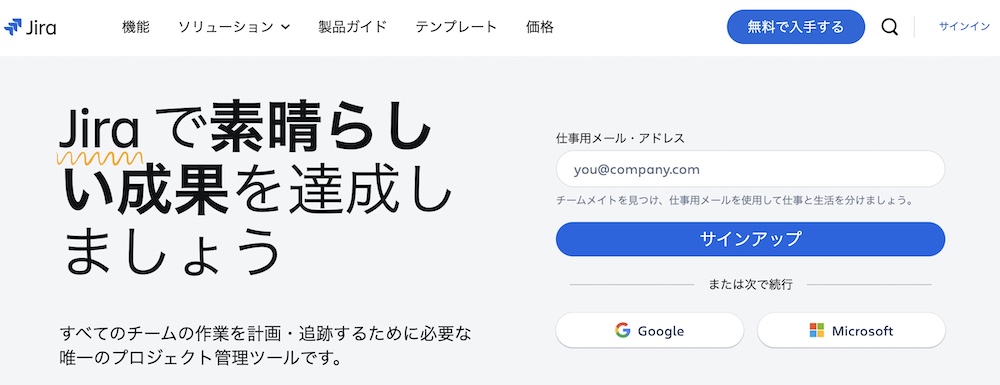1000x385 pixels.
Task: Open the テンプレート navigation item
Action: tap(456, 27)
